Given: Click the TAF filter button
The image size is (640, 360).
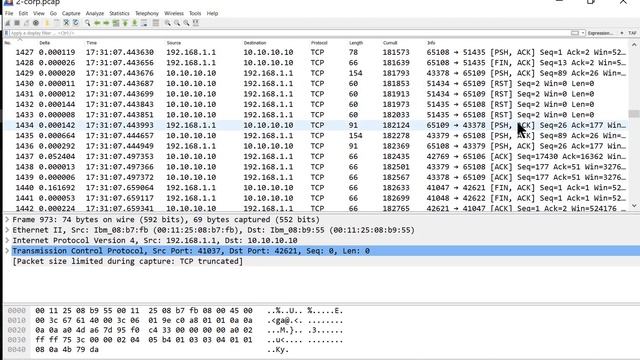Looking at the screenshot, I should (x=632, y=33).
